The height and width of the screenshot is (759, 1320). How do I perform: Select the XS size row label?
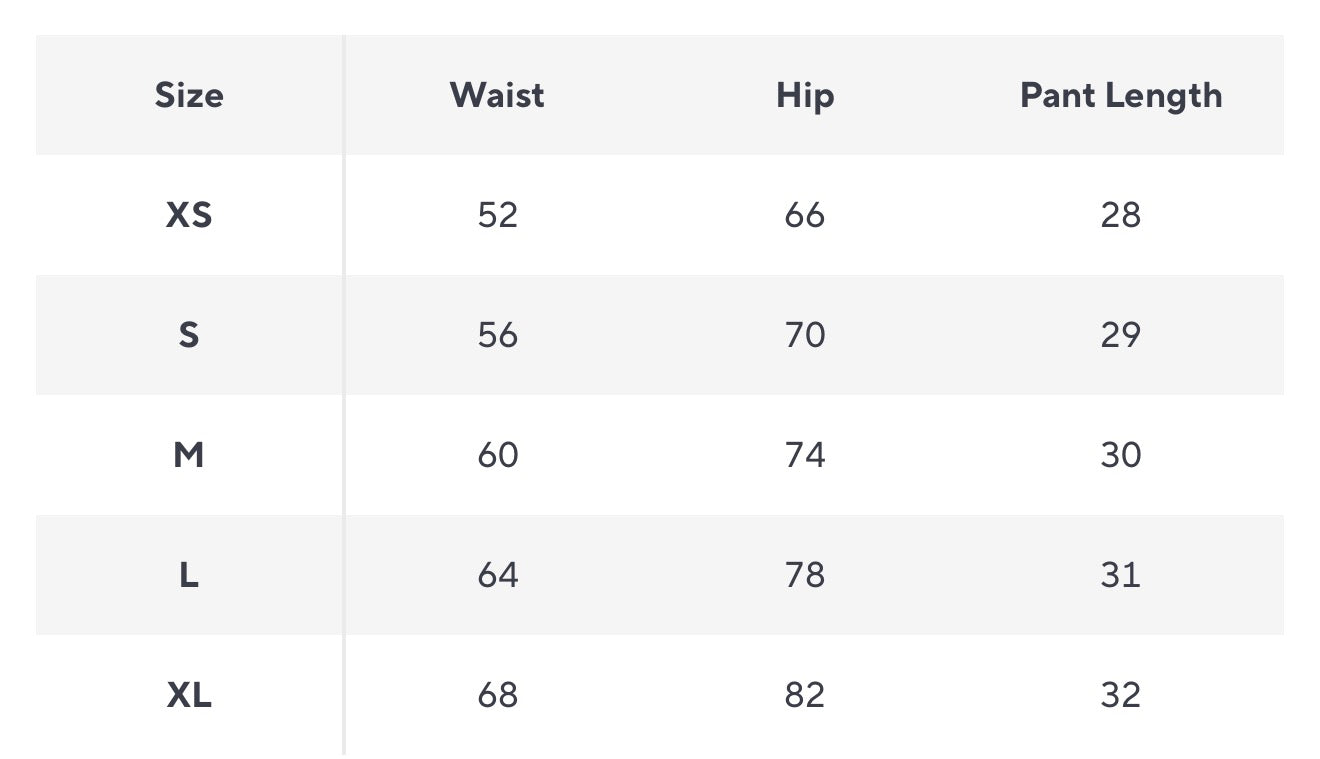189,215
